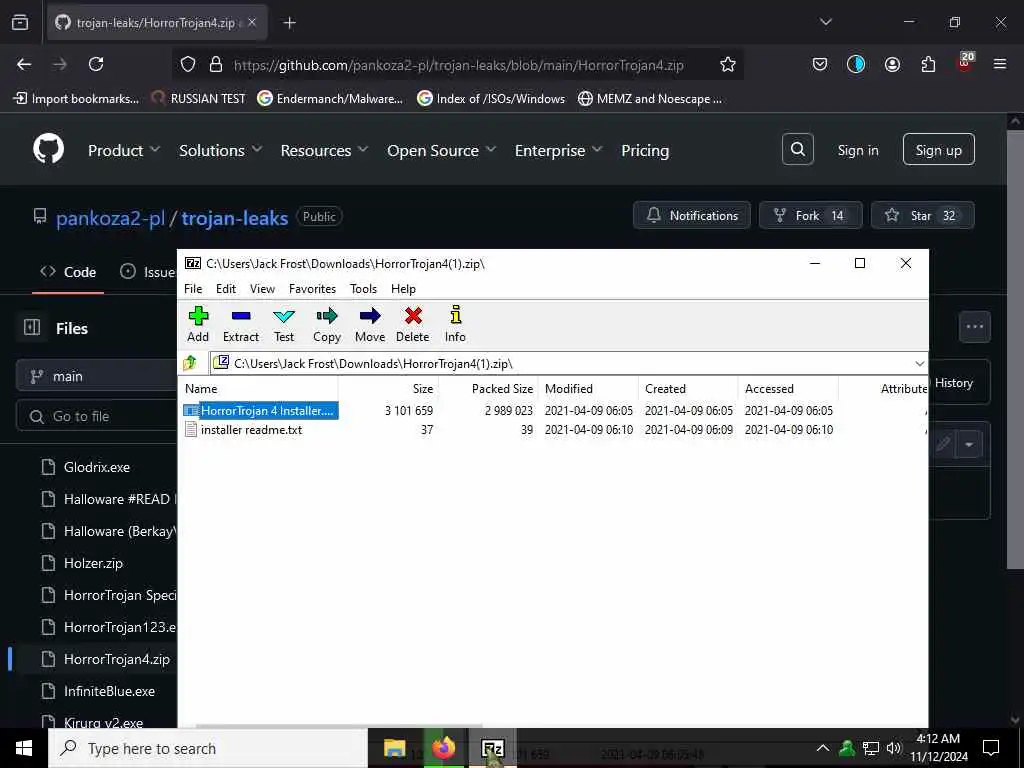Click the GitHub logo in the browser page
Screen dimensions: 1024x768
(49, 150)
